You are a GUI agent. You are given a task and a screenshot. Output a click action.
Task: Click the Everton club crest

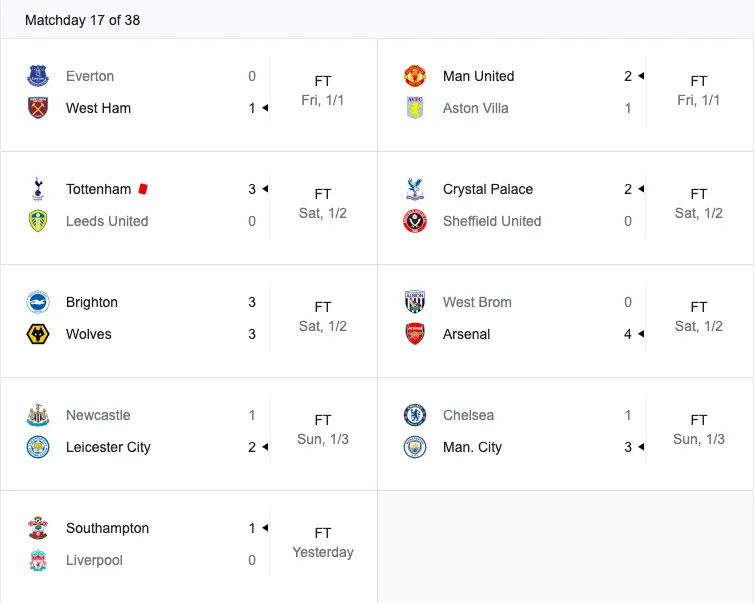38,76
